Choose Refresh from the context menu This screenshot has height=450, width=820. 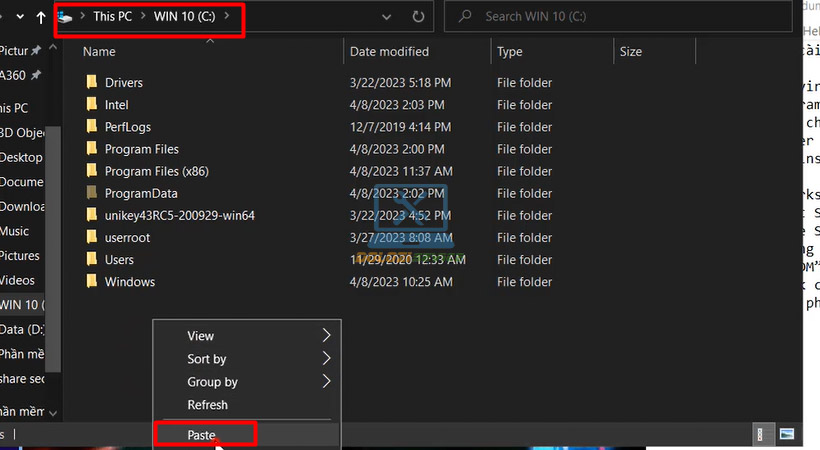[x=208, y=405]
